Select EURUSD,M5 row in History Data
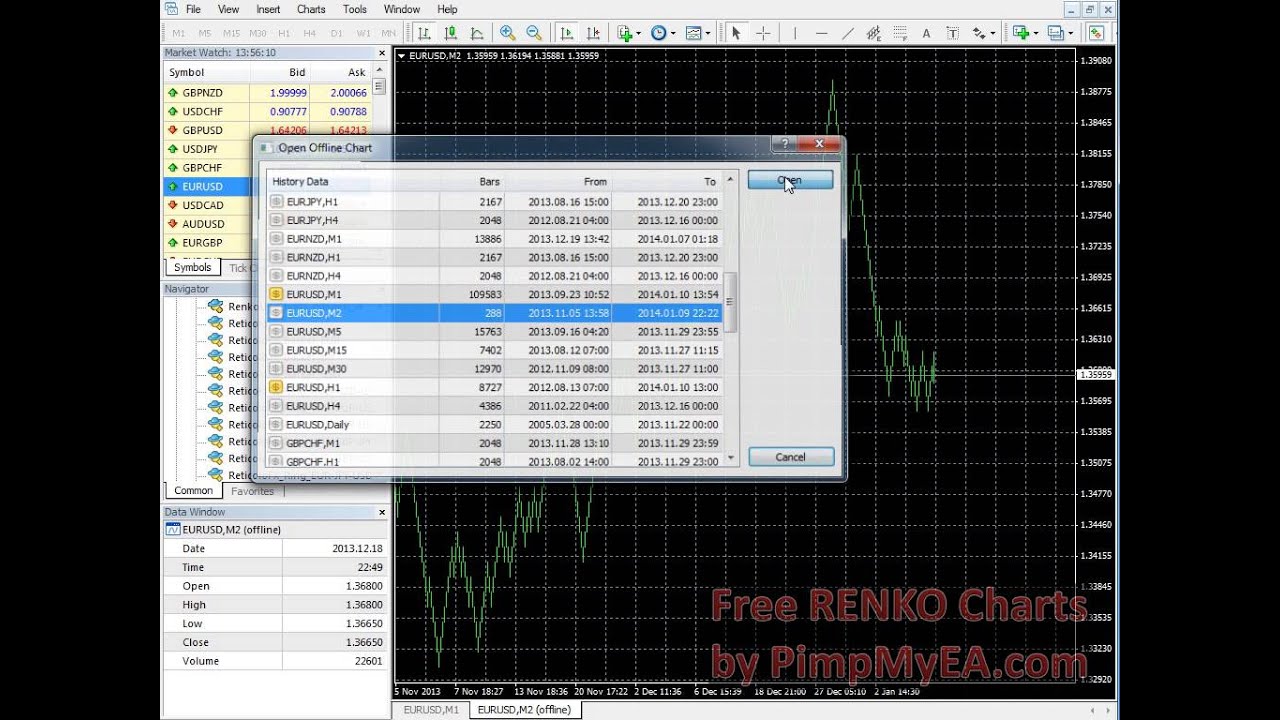The image size is (1280, 720). tap(494, 331)
